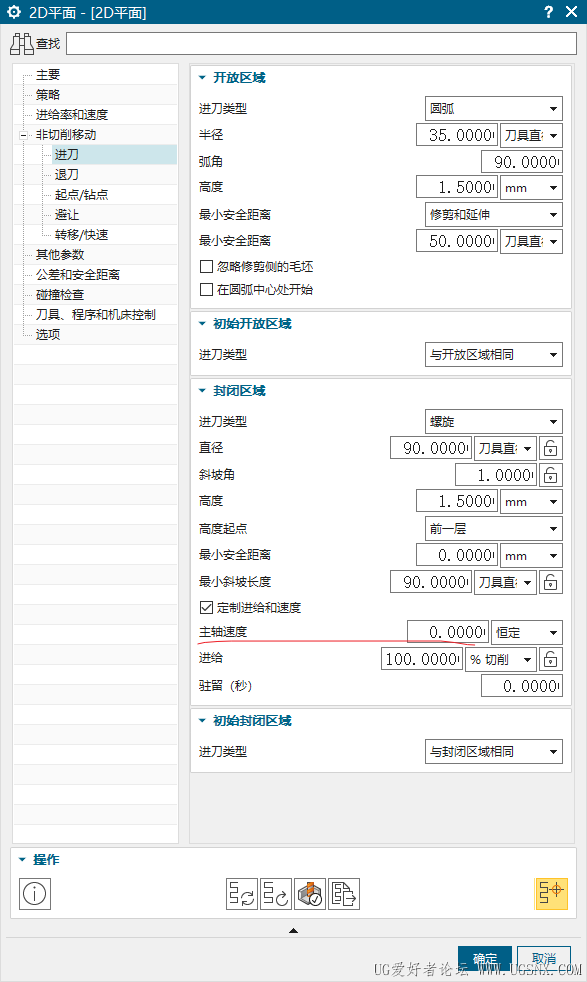This screenshot has height=982, width=587.
Task: Collapse the 初始封闭区域 section
Action: 202,721
